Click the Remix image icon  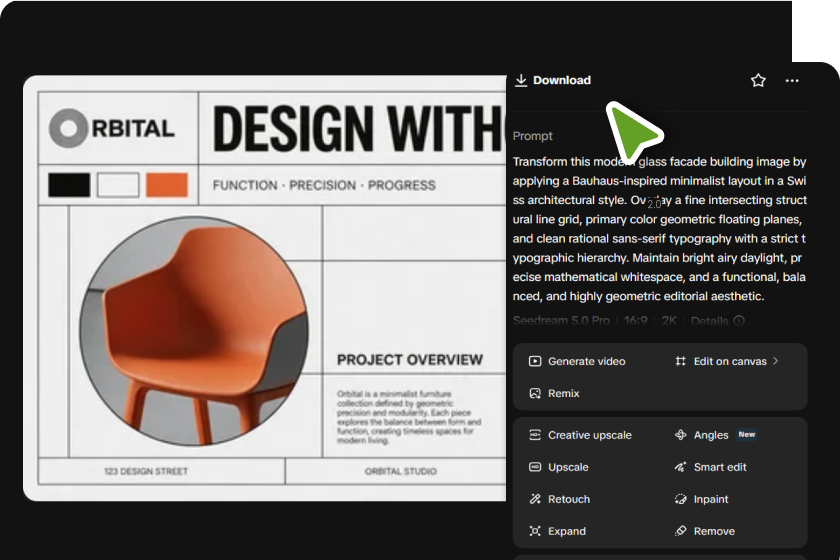click(535, 393)
